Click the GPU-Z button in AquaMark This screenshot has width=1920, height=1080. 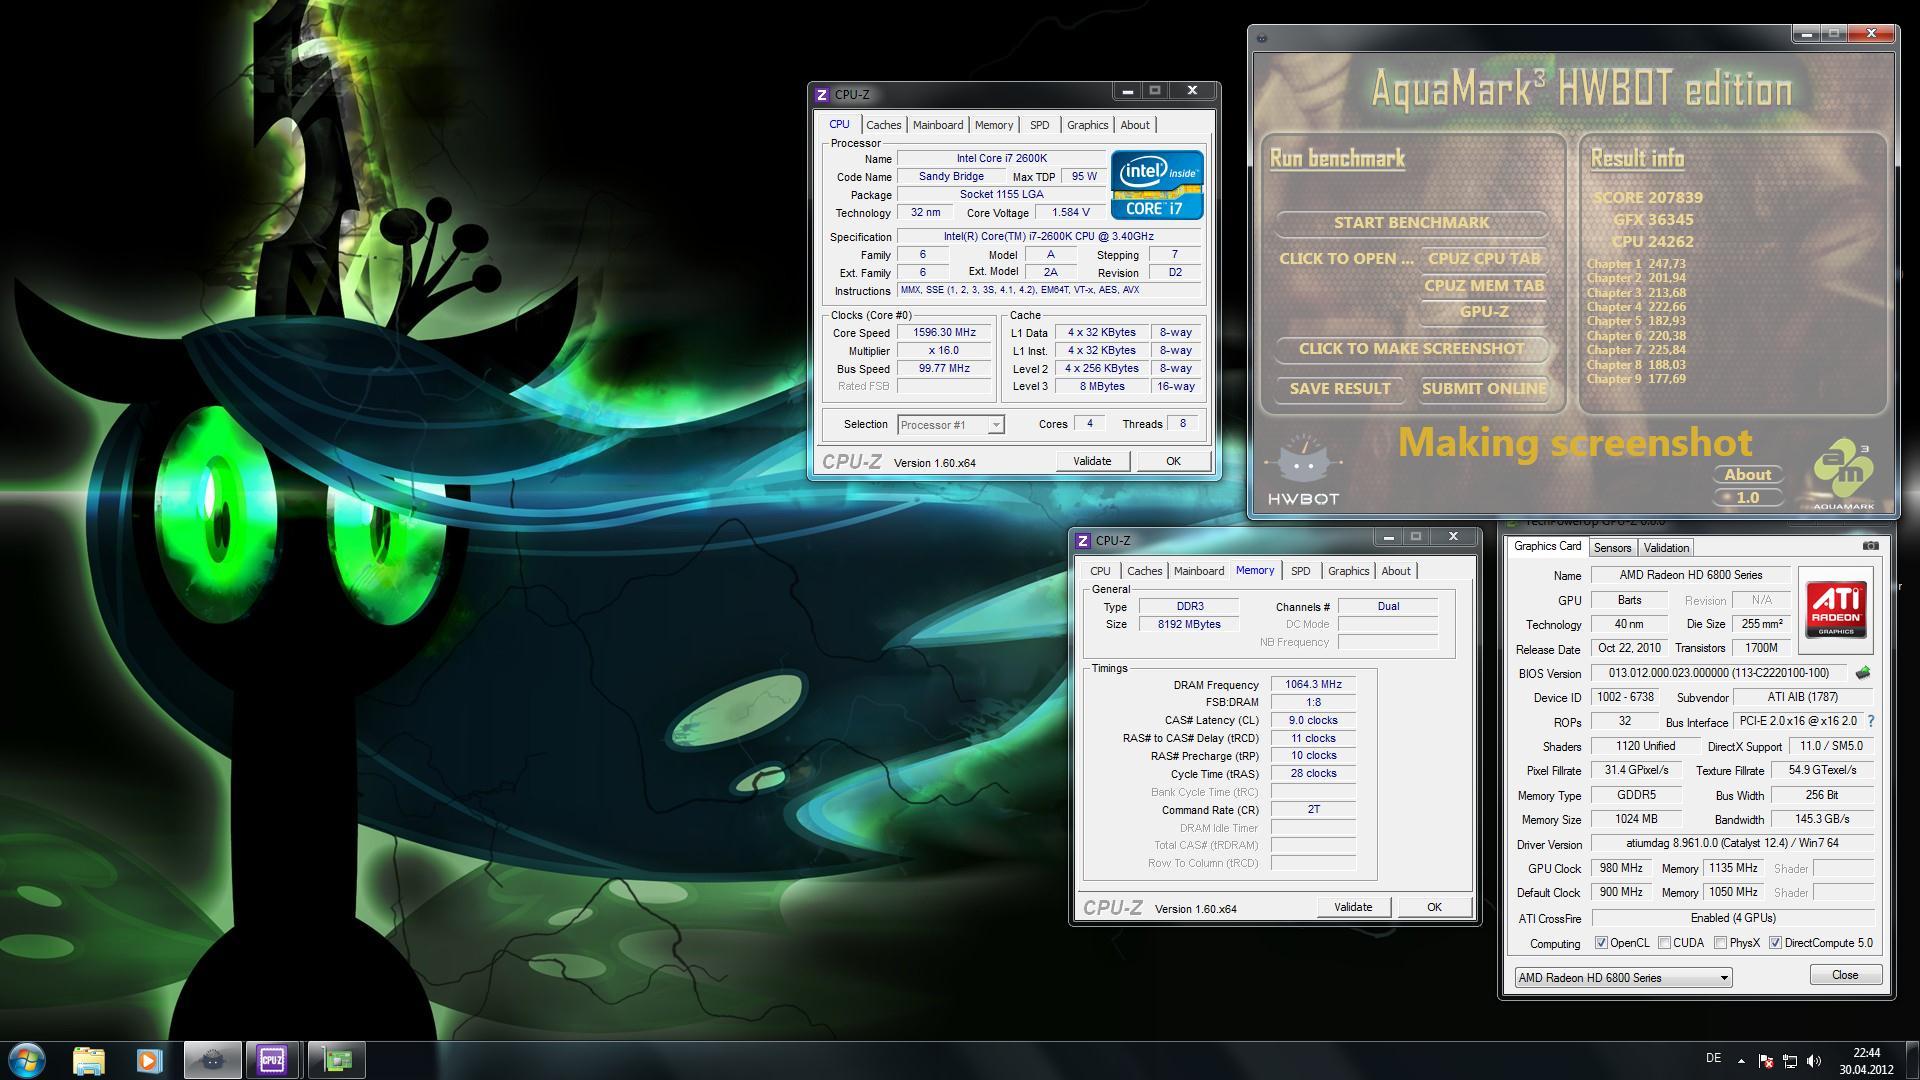[1484, 312]
